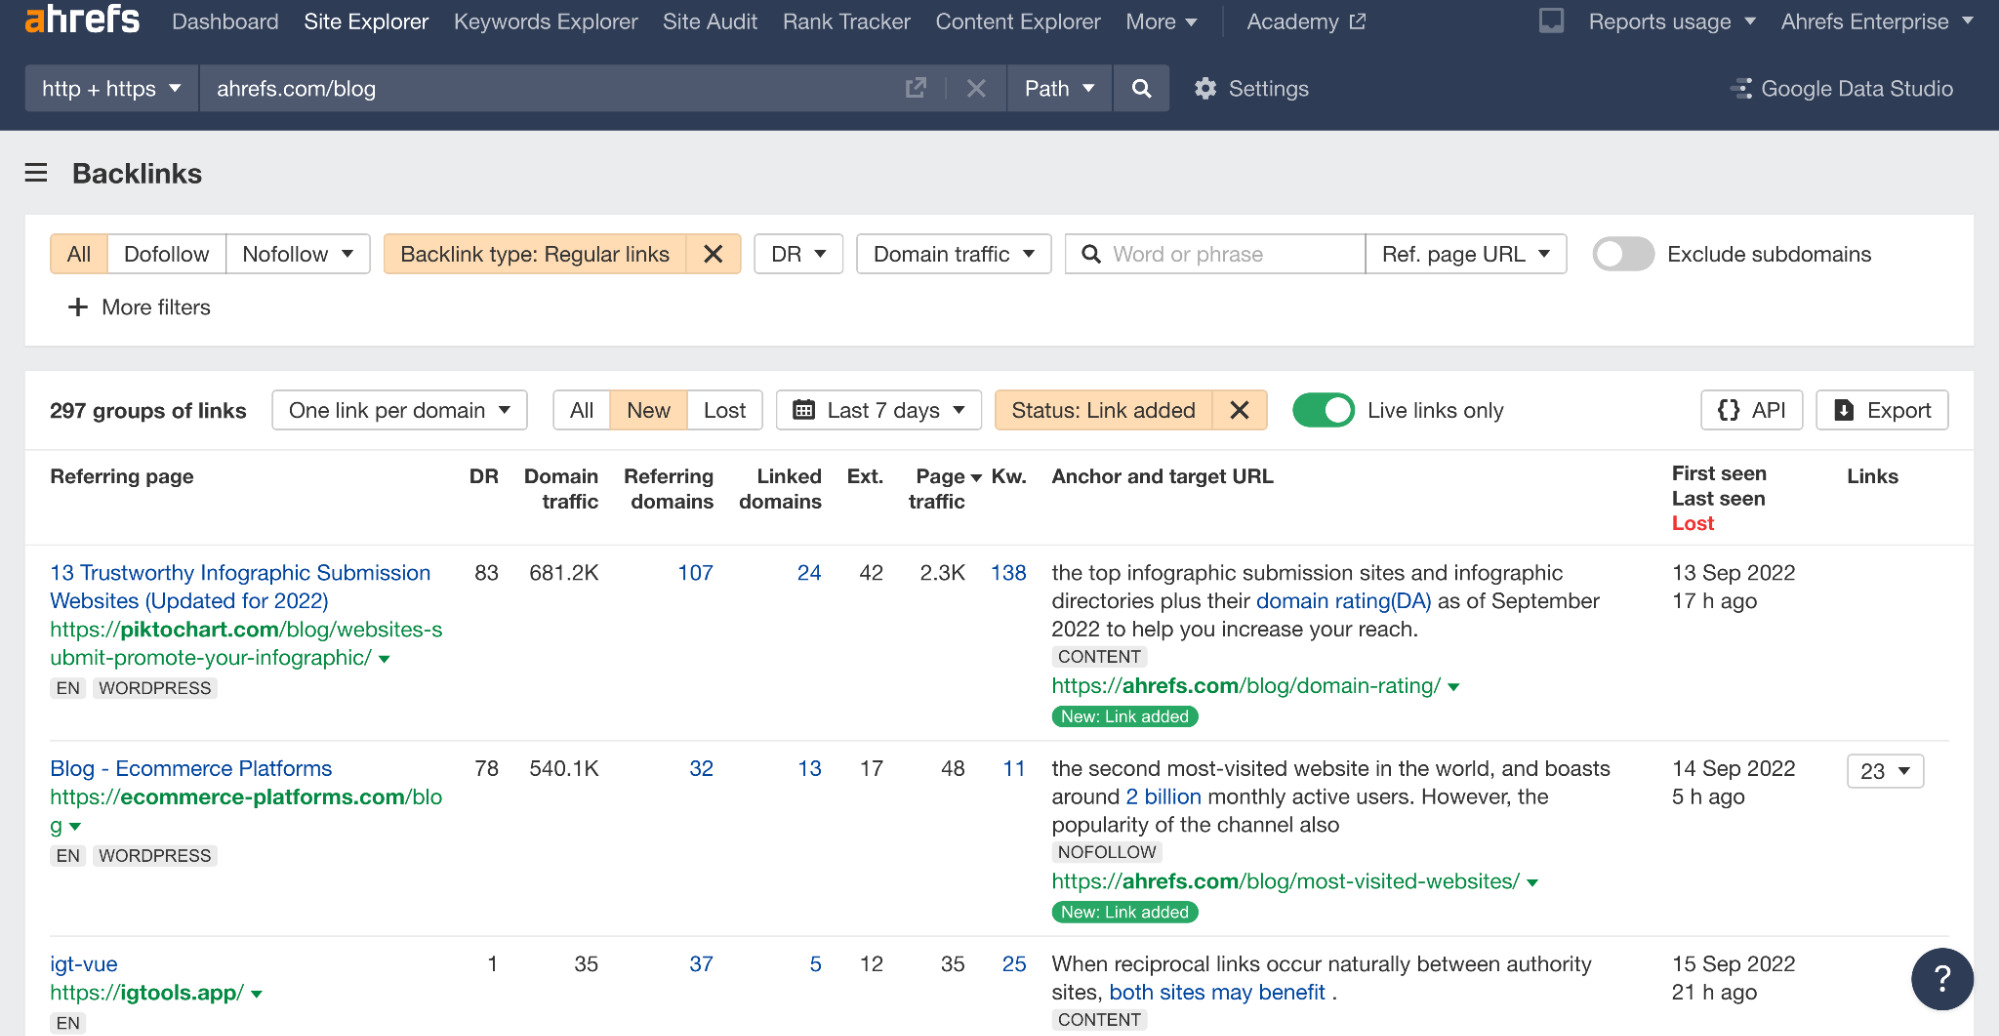The height and width of the screenshot is (1036, 1999).
Task: Click the Word or phrase input field
Action: (1215, 254)
